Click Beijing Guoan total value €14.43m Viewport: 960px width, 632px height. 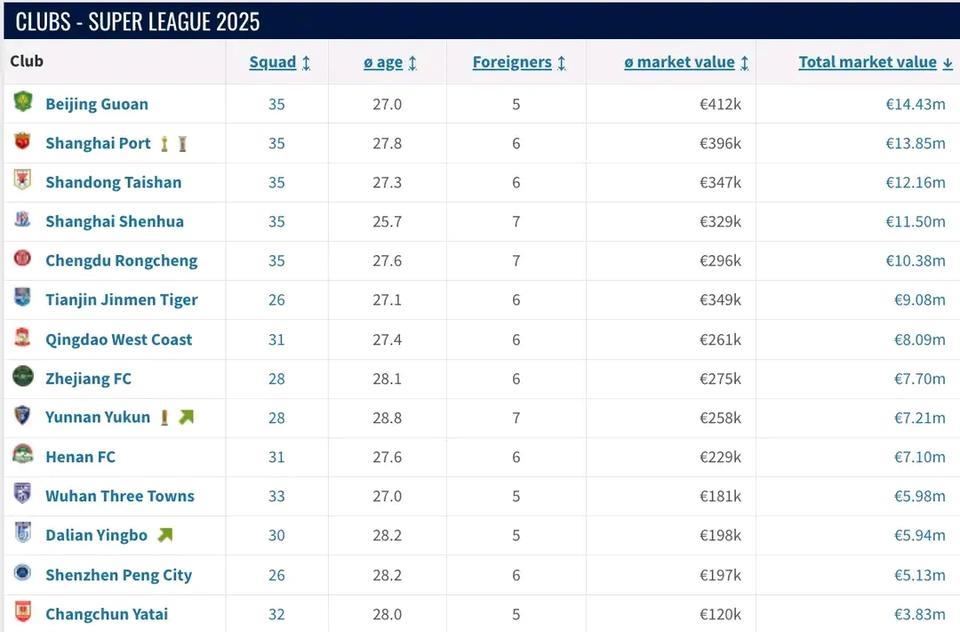915,104
